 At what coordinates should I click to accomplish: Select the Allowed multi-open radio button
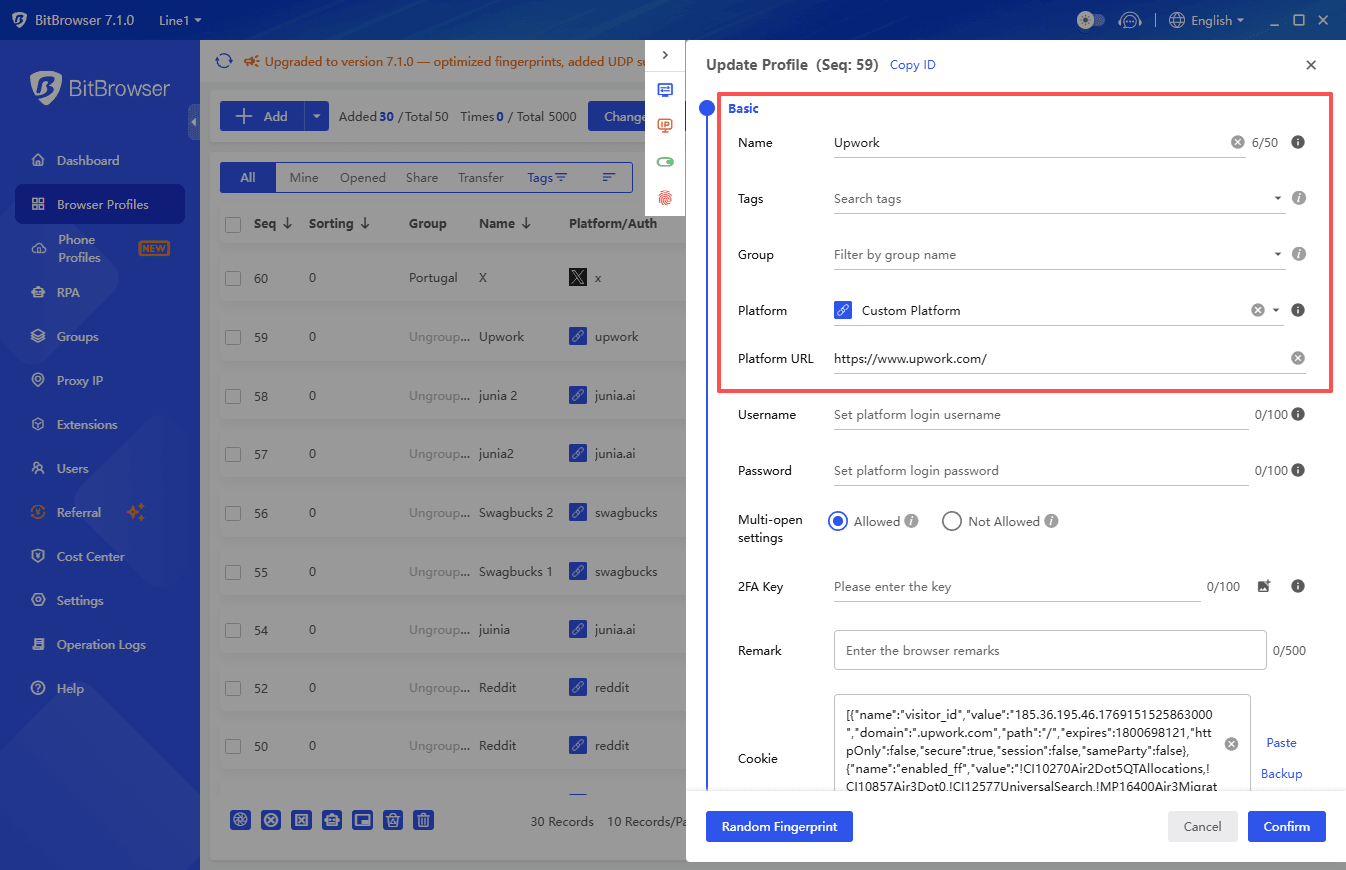838,521
